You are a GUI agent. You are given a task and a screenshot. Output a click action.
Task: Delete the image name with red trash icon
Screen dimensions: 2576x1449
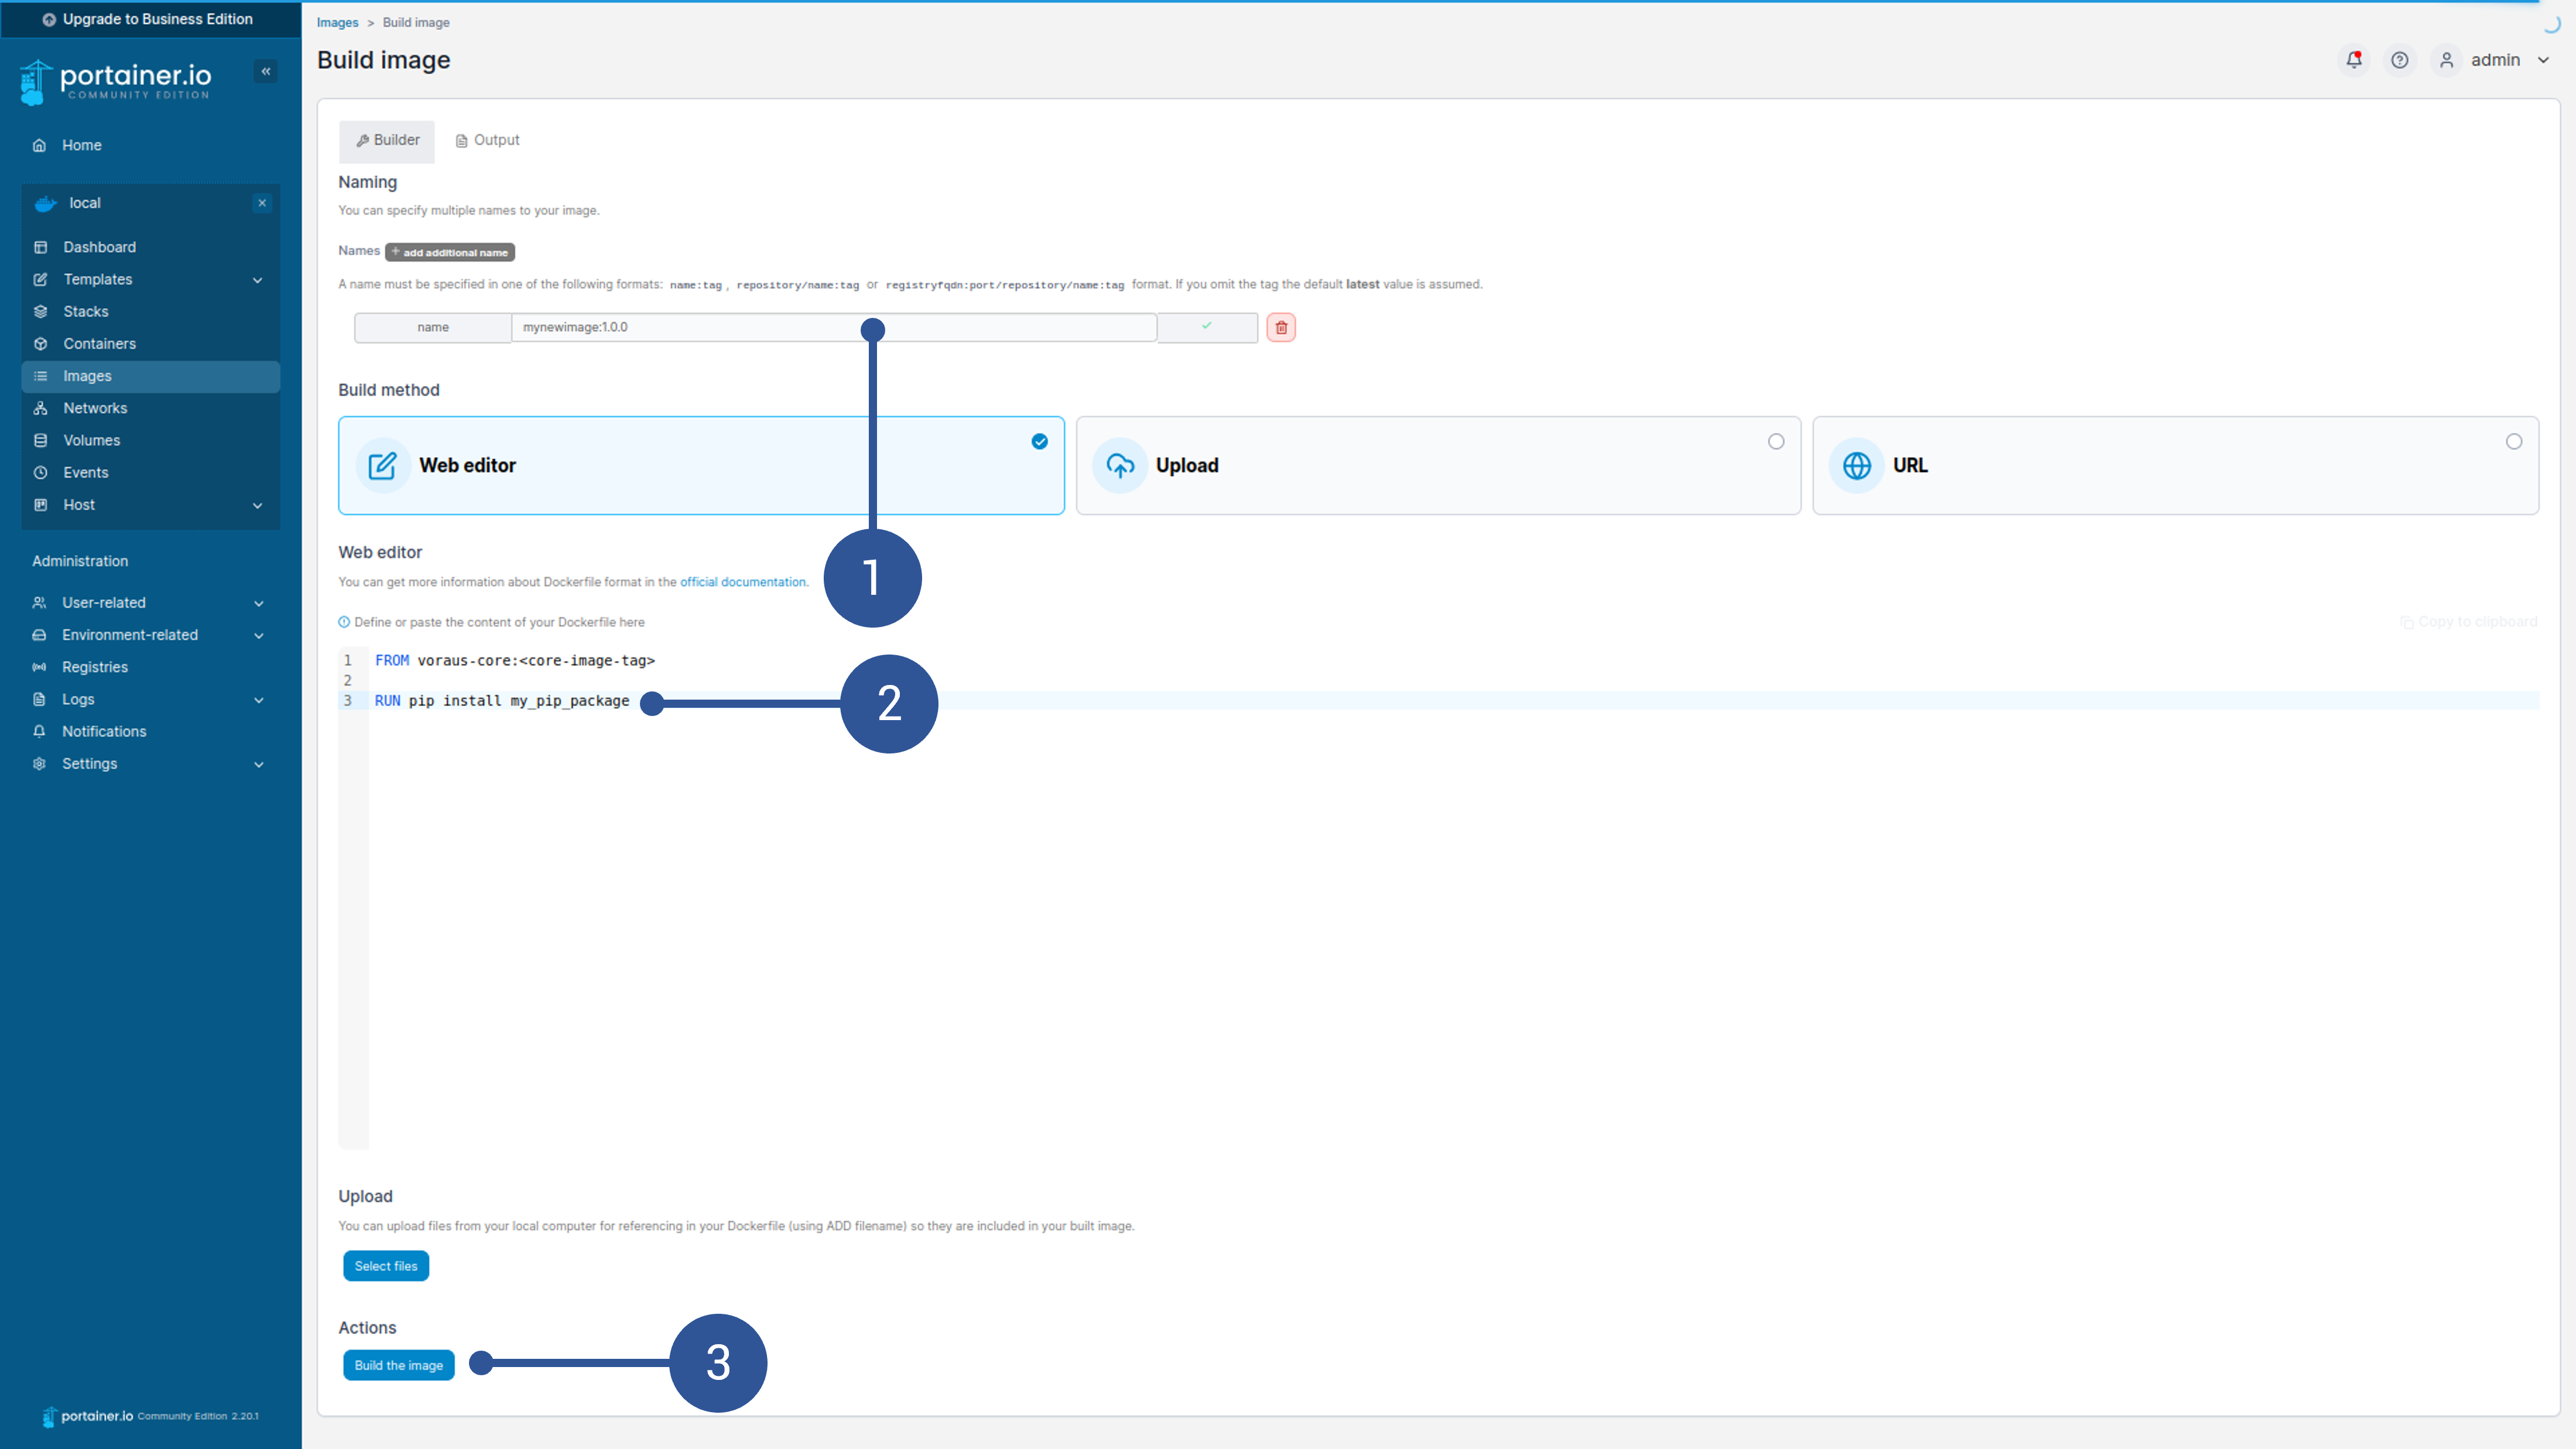(1281, 327)
